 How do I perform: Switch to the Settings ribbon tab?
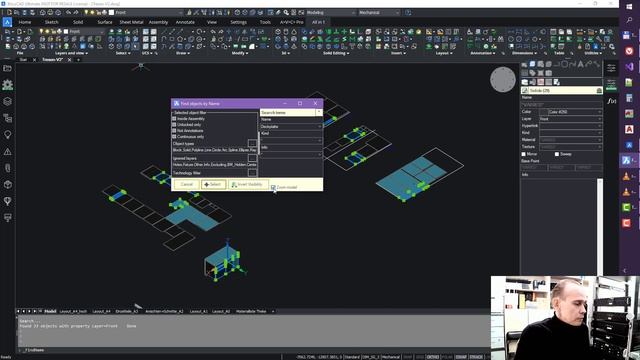[x=238, y=22]
